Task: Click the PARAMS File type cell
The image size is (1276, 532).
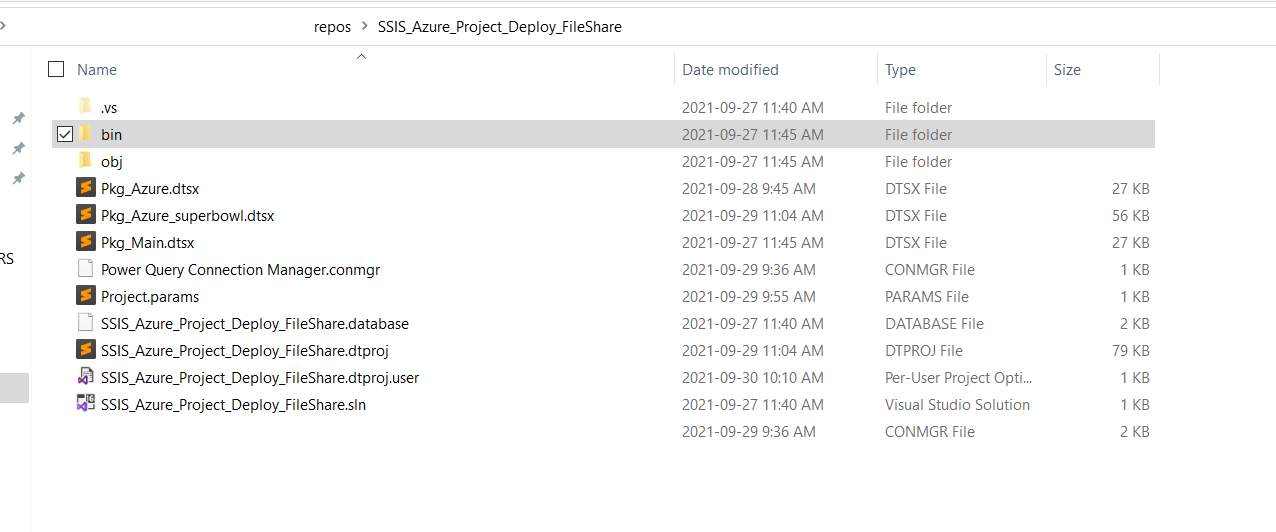Action: [x=927, y=296]
